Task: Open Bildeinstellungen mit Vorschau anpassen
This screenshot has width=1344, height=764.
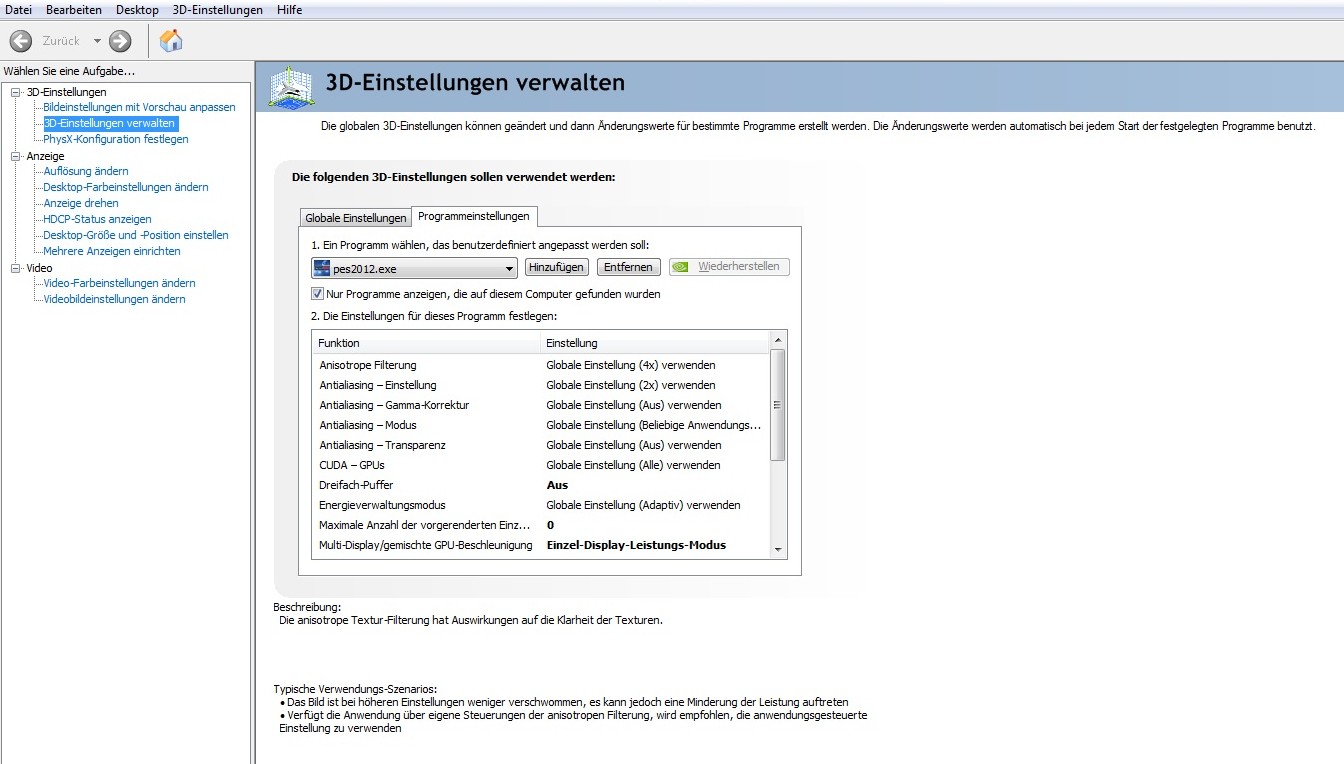Action: point(139,107)
